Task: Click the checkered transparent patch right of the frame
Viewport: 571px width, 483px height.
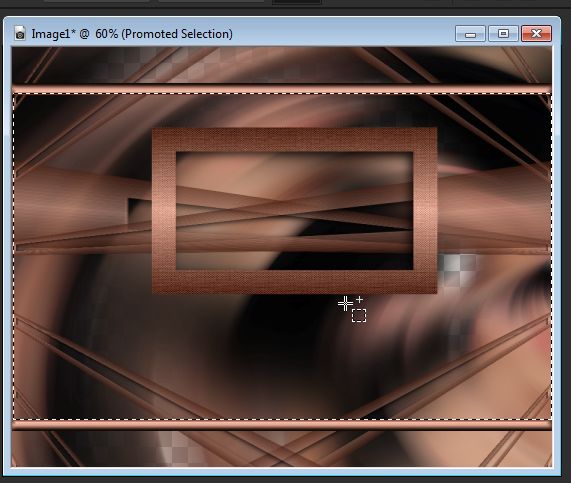Action: (x=457, y=270)
